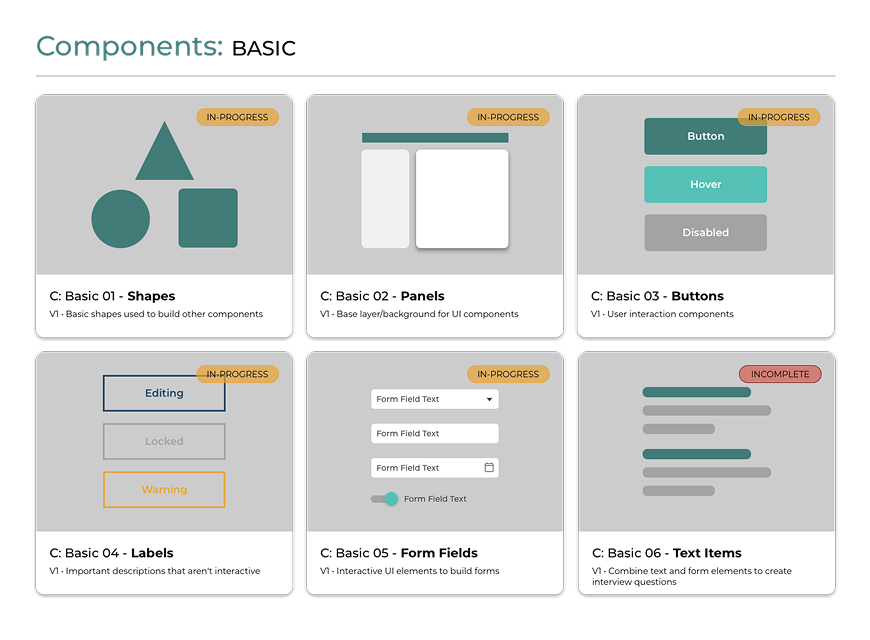870x640 pixels.
Task: Select the orange Warning label
Action: (164, 490)
